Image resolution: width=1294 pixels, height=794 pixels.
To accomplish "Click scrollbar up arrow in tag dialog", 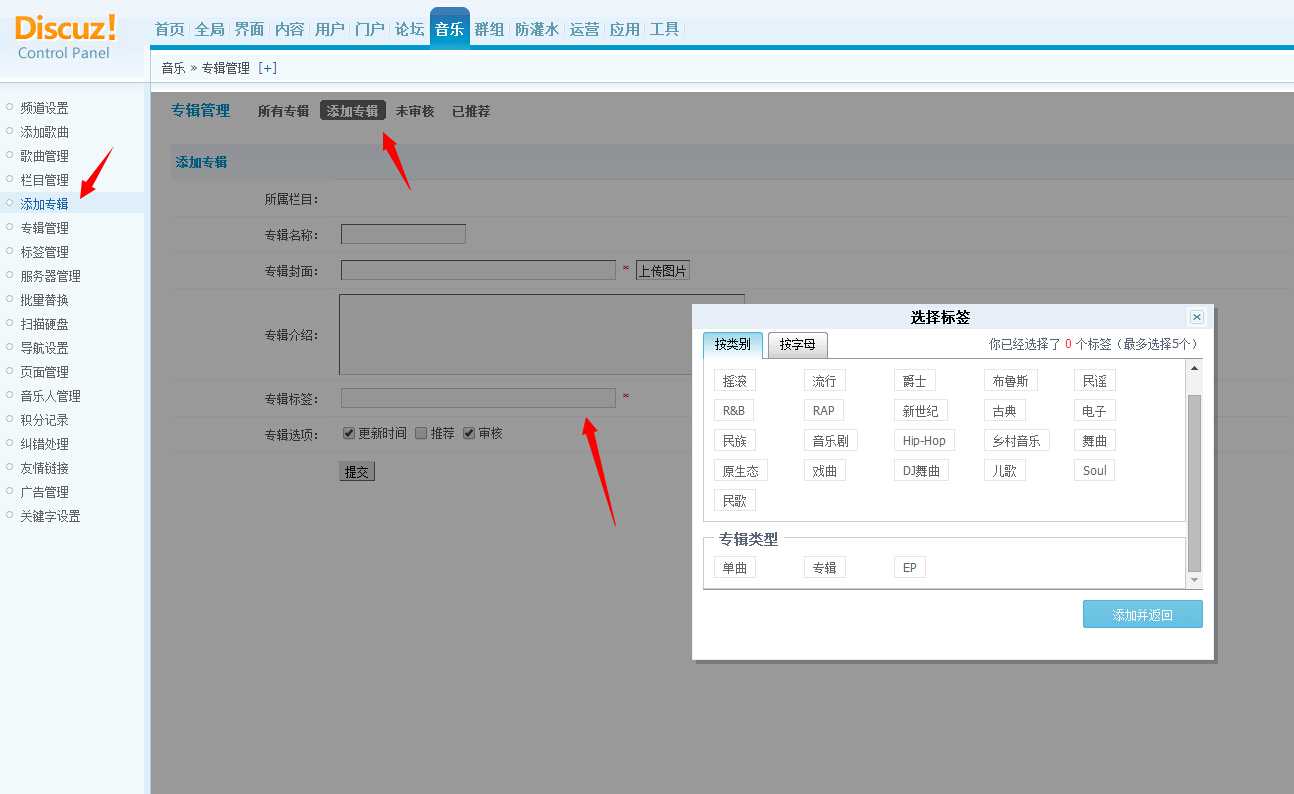I will tap(1194, 368).
